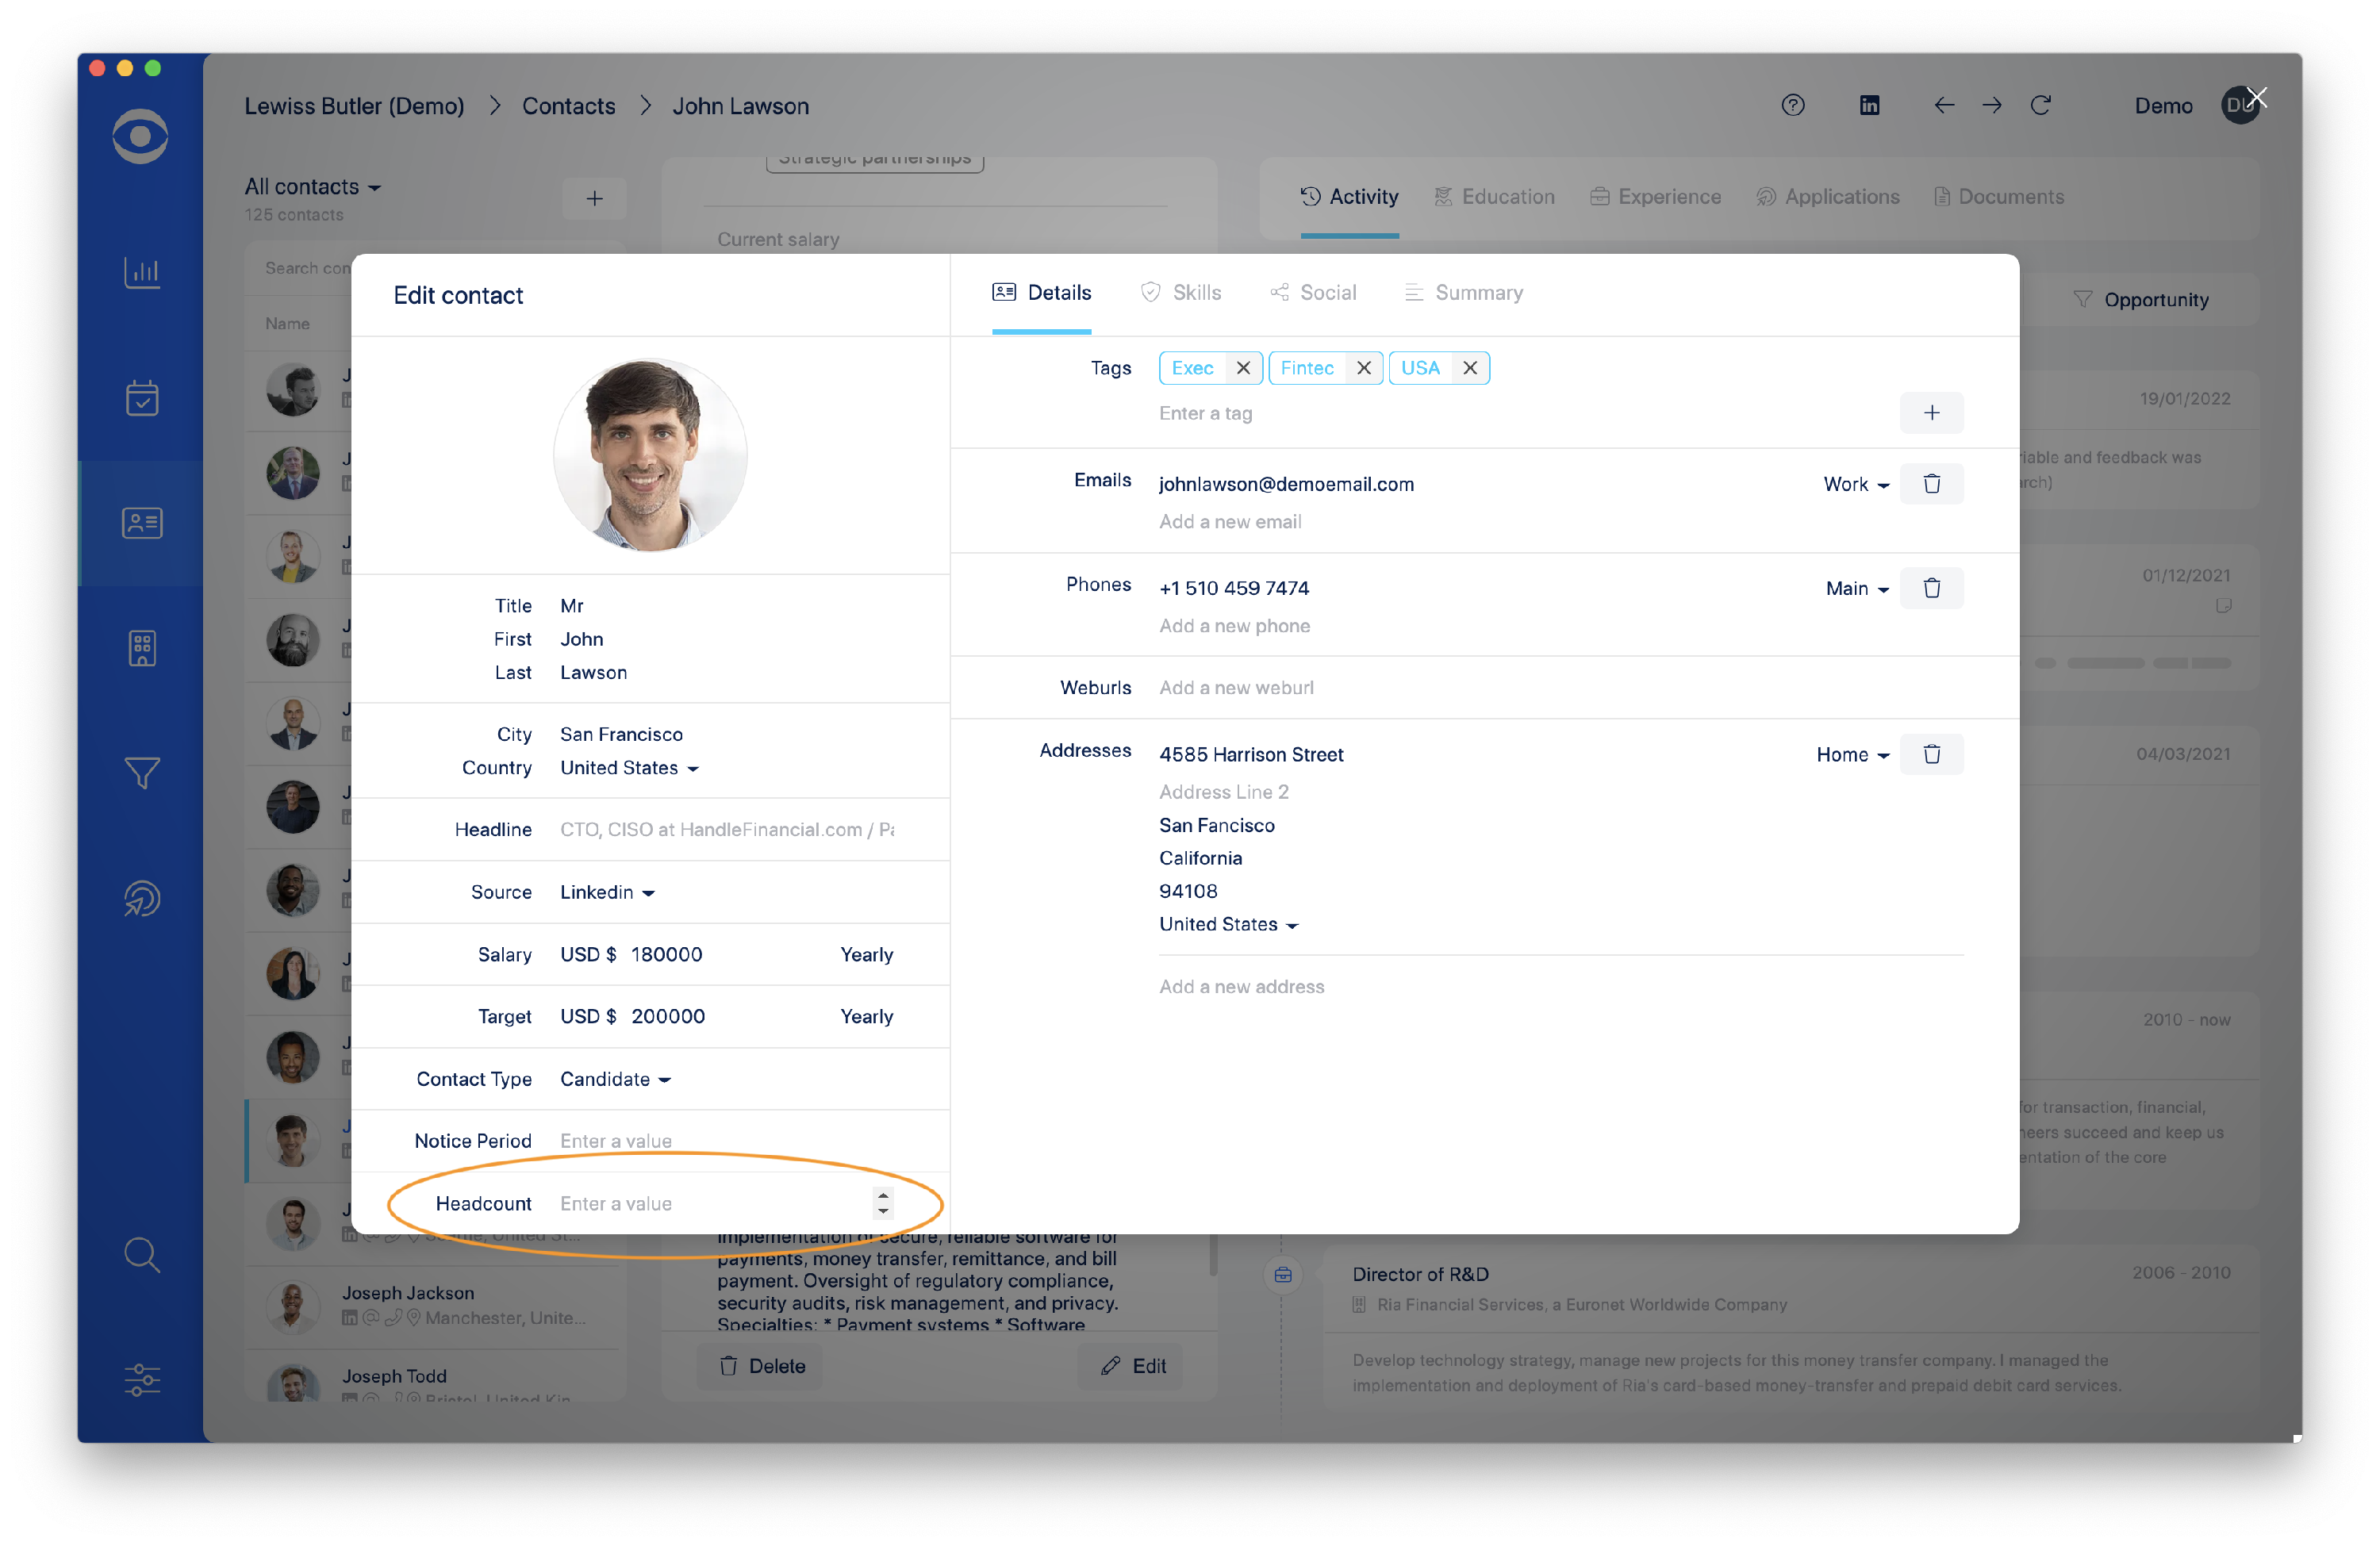Open the calendar icon in sidebar
2380x1546 pixels.
[x=142, y=398]
